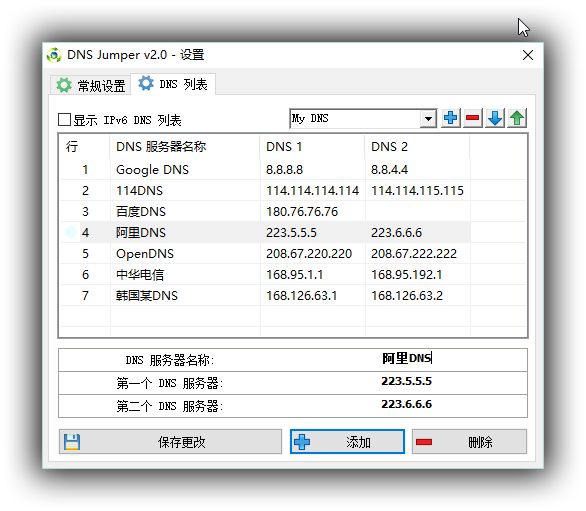Switch to the 常规设置 tab
The width and height of the screenshot is (586, 511).
pyautogui.click(x=91, y=85)
